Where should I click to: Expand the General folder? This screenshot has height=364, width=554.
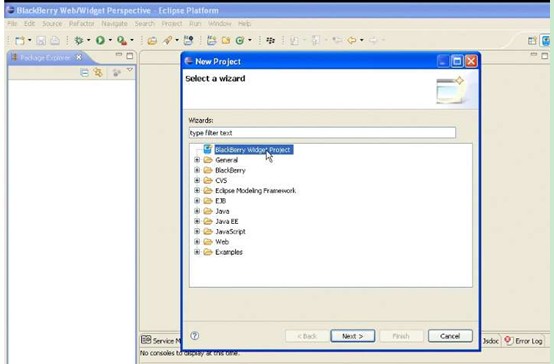(x=197, y=160)
